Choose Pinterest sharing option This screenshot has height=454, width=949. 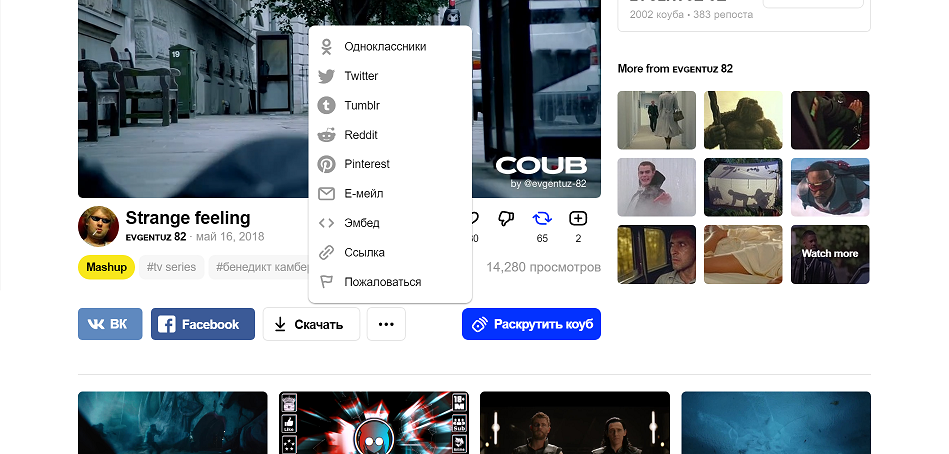[367, 164]
